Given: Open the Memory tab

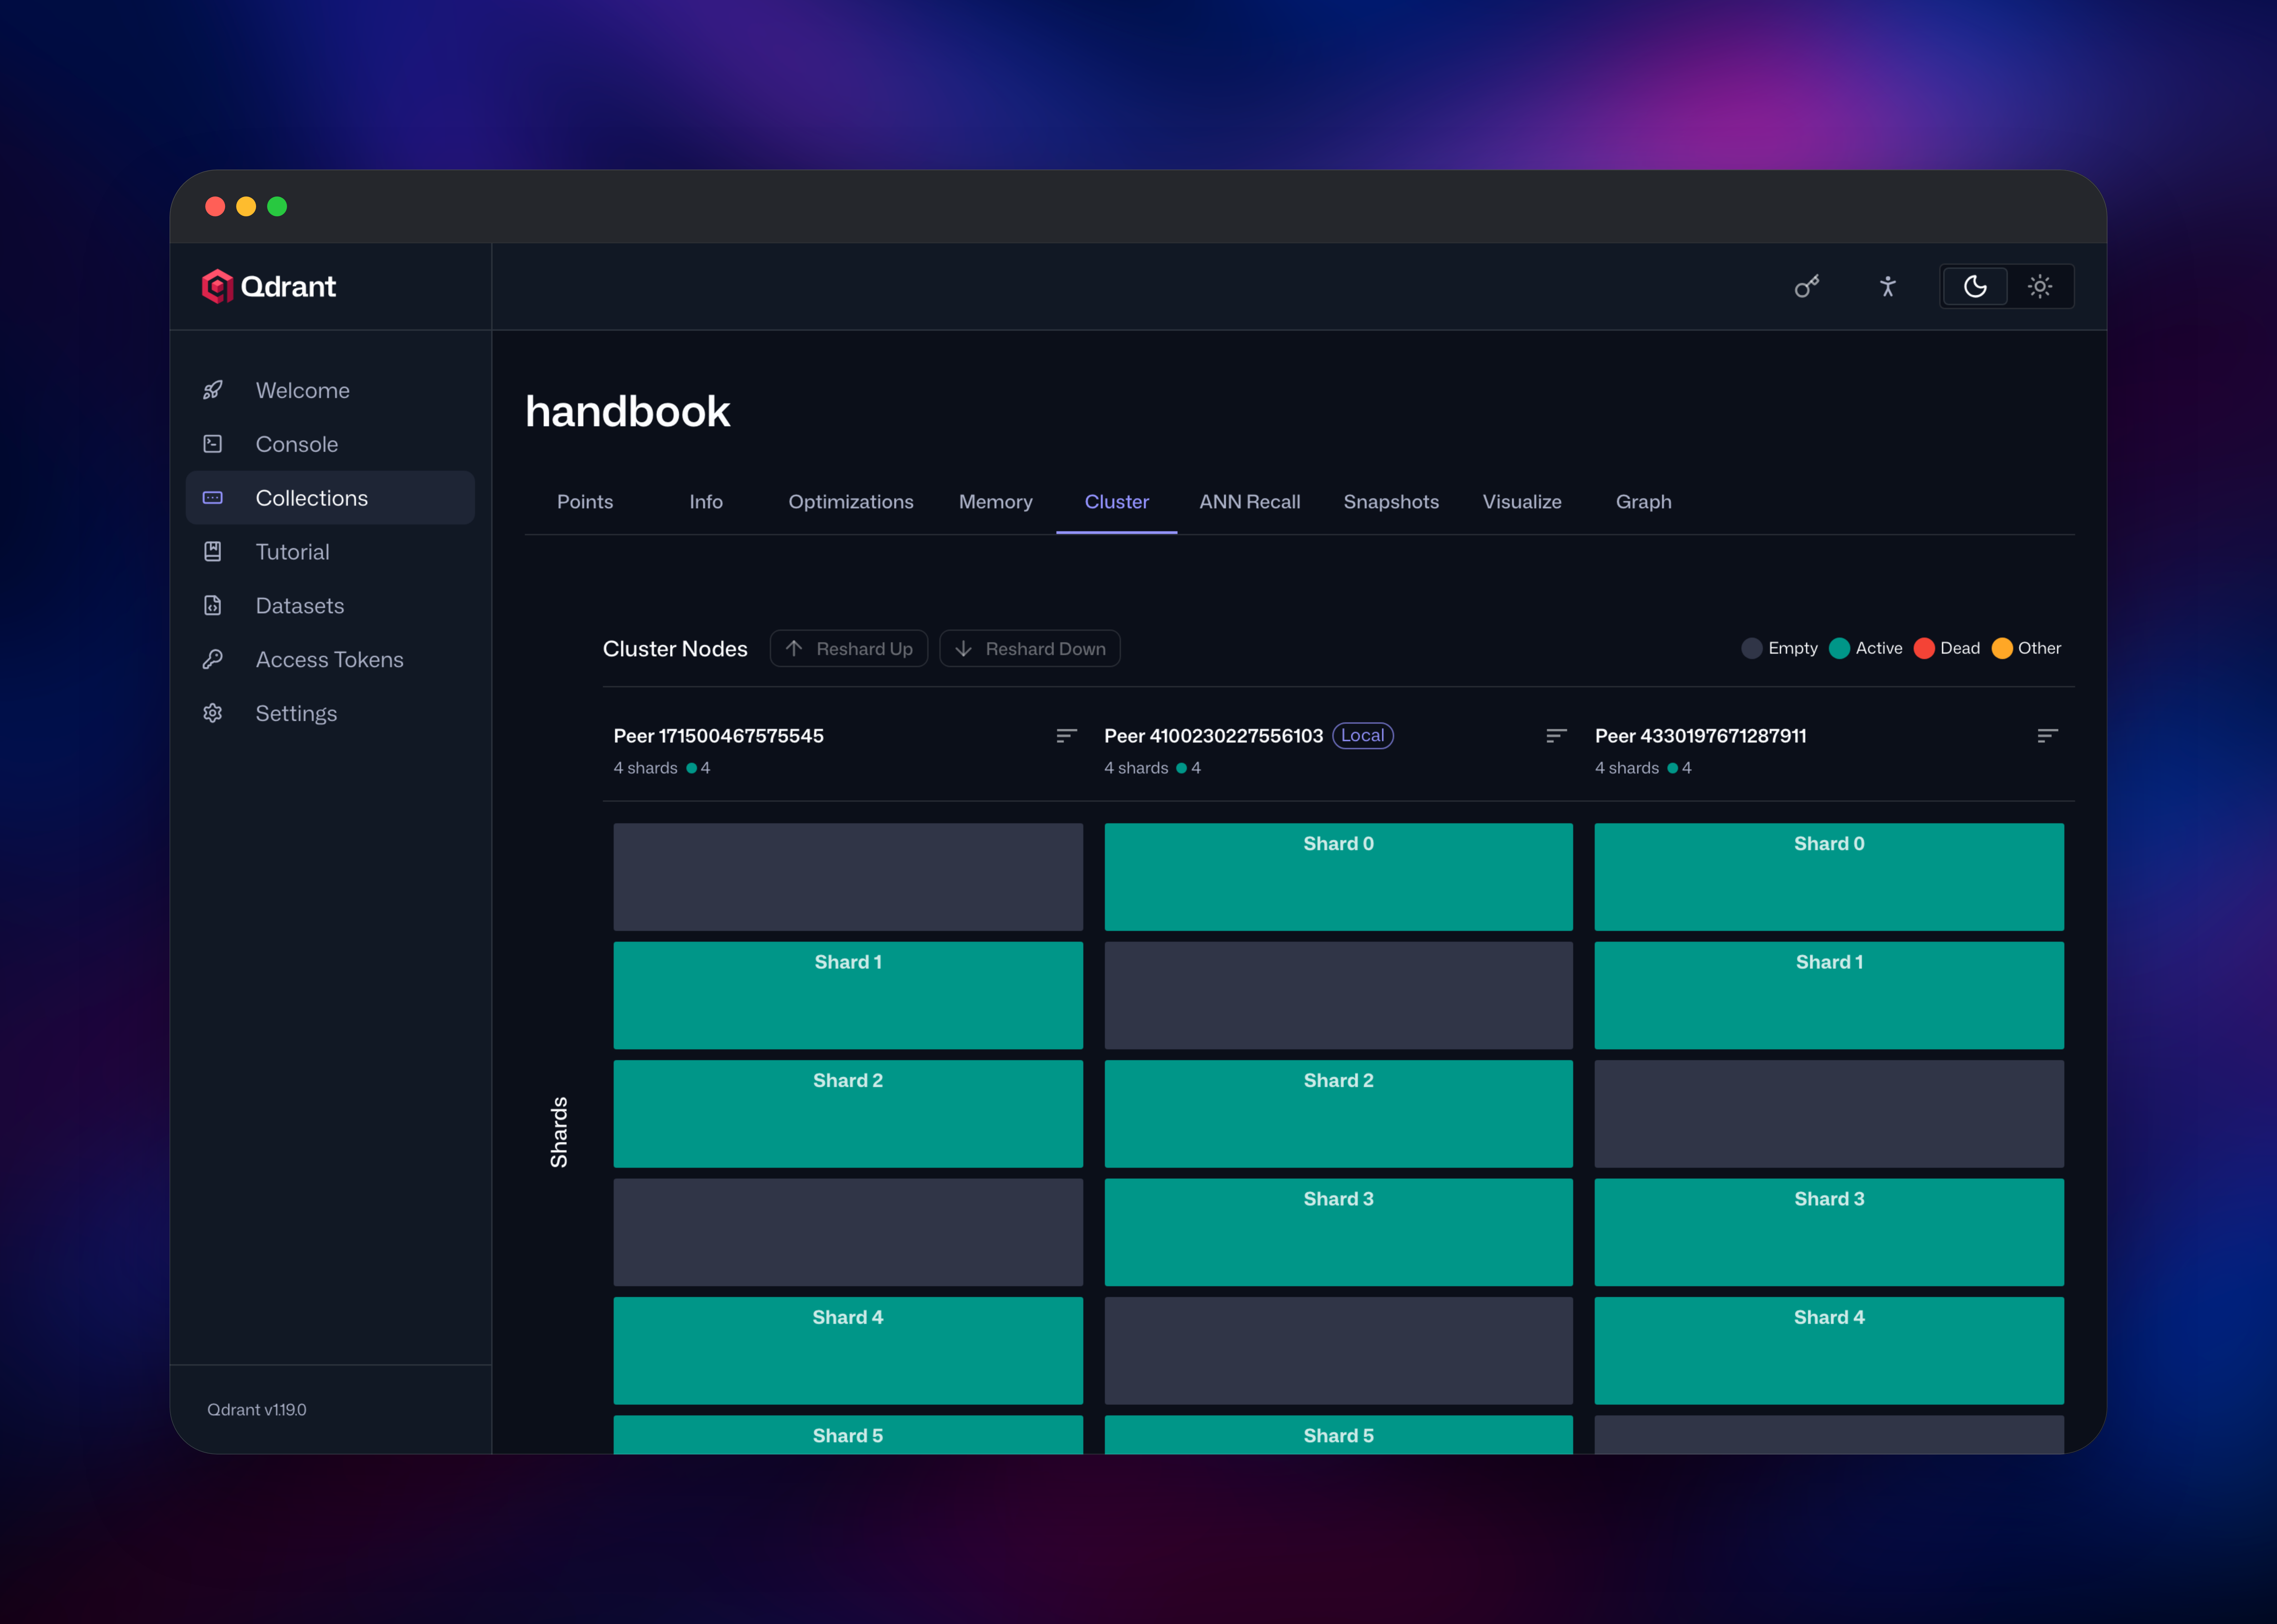Looking at the screenshot, I should point(996,502).
